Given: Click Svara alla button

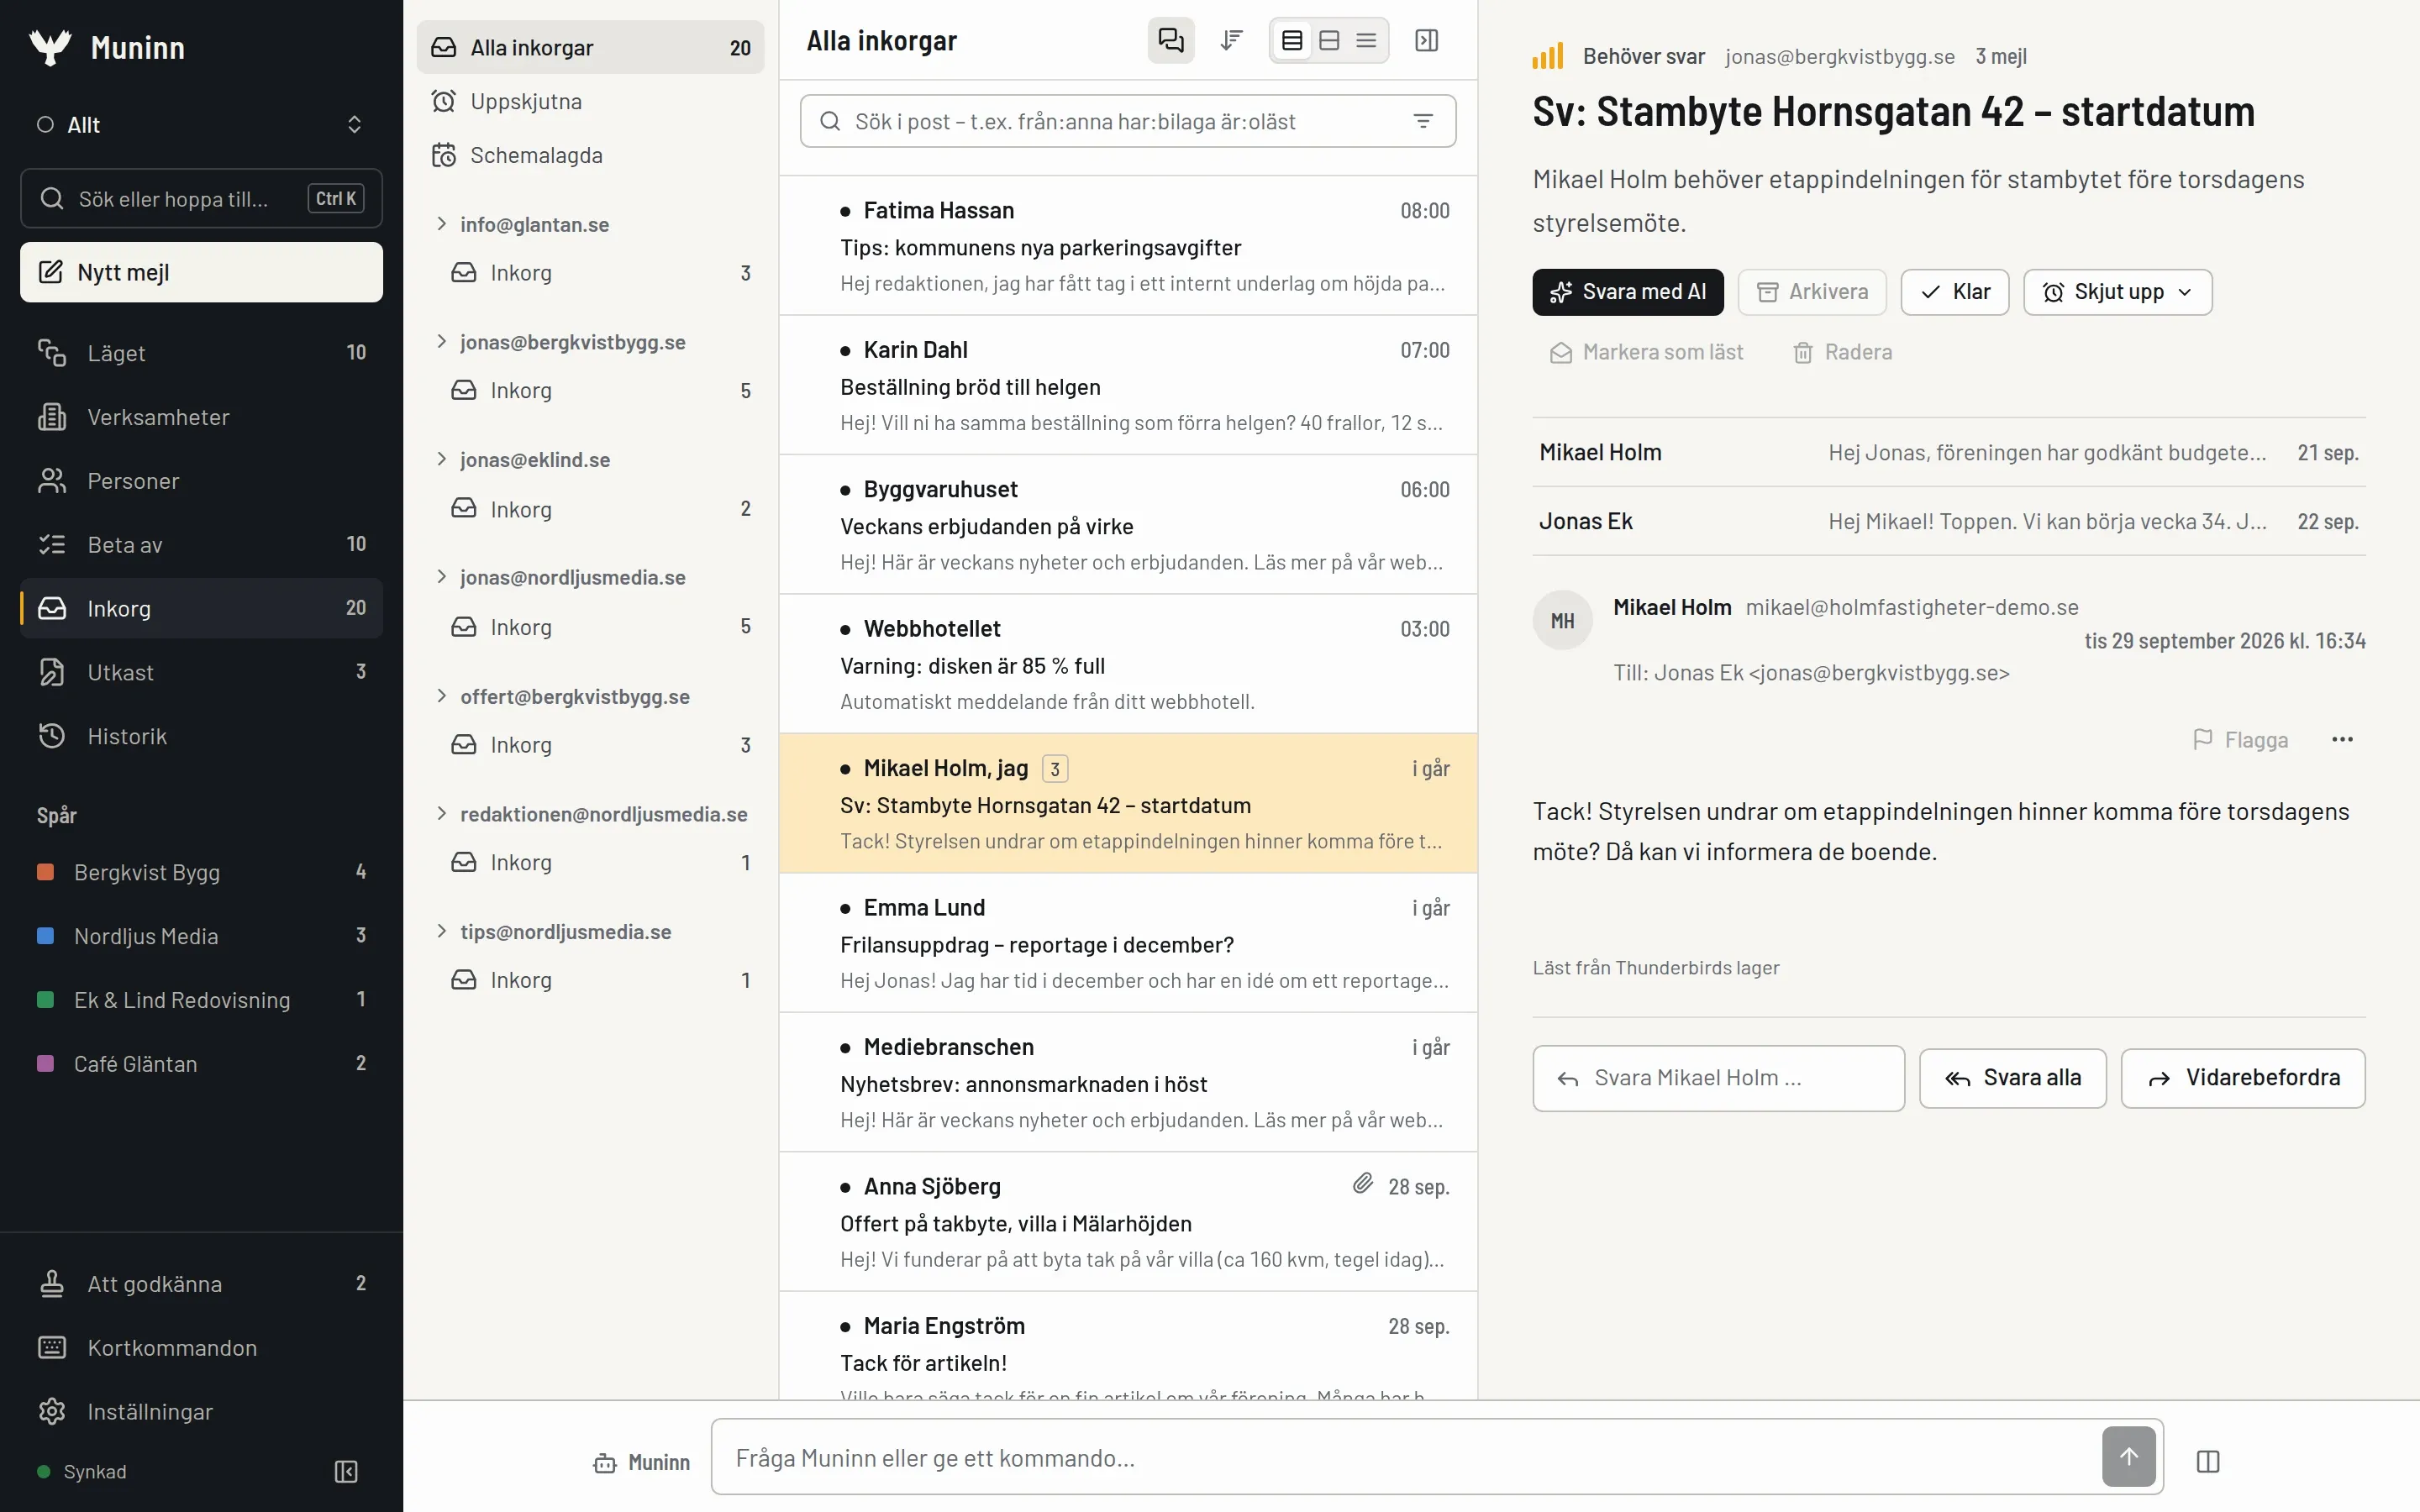Looking at the screenshot, I should [x=2012, y=1078].
